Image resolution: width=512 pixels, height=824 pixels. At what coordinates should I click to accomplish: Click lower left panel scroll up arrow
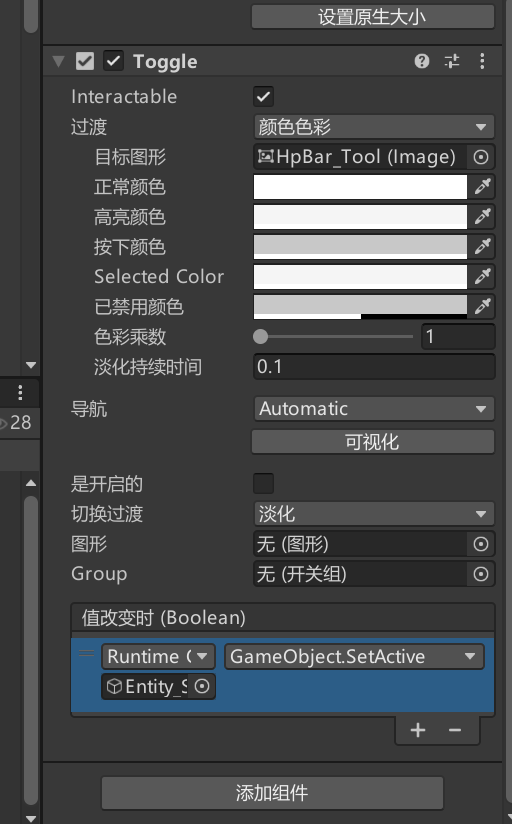[31, 483]
